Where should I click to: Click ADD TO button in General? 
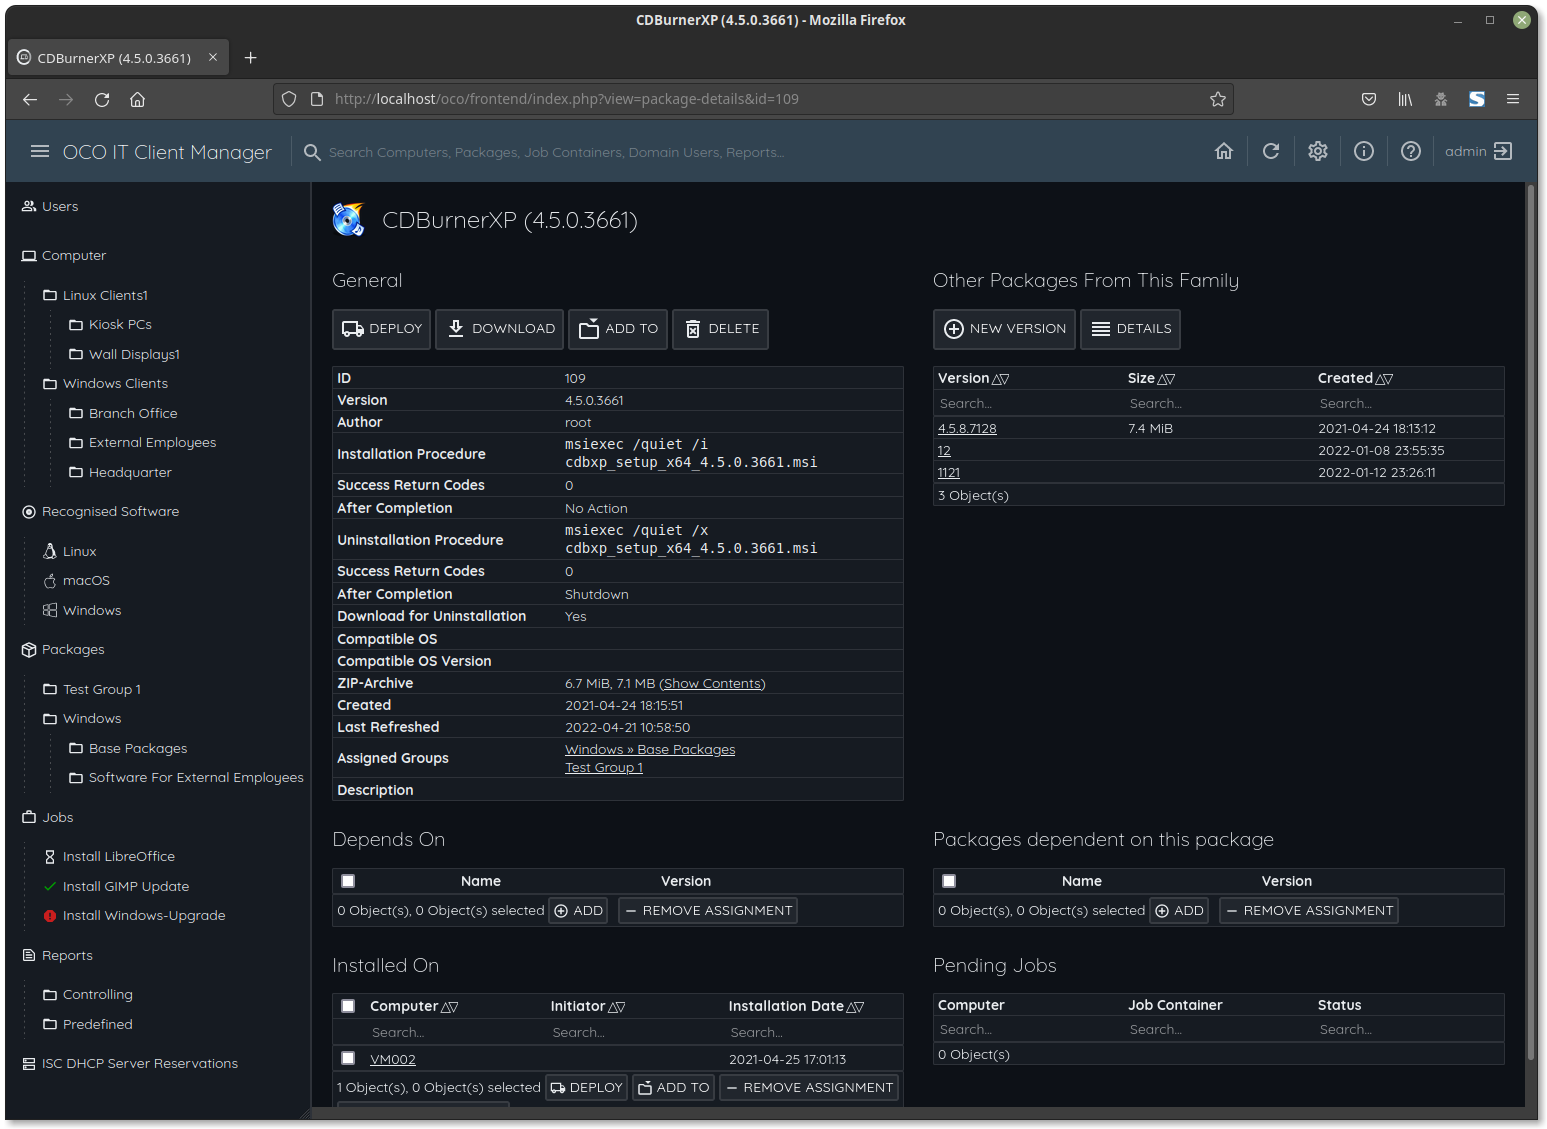coord(618,329)
